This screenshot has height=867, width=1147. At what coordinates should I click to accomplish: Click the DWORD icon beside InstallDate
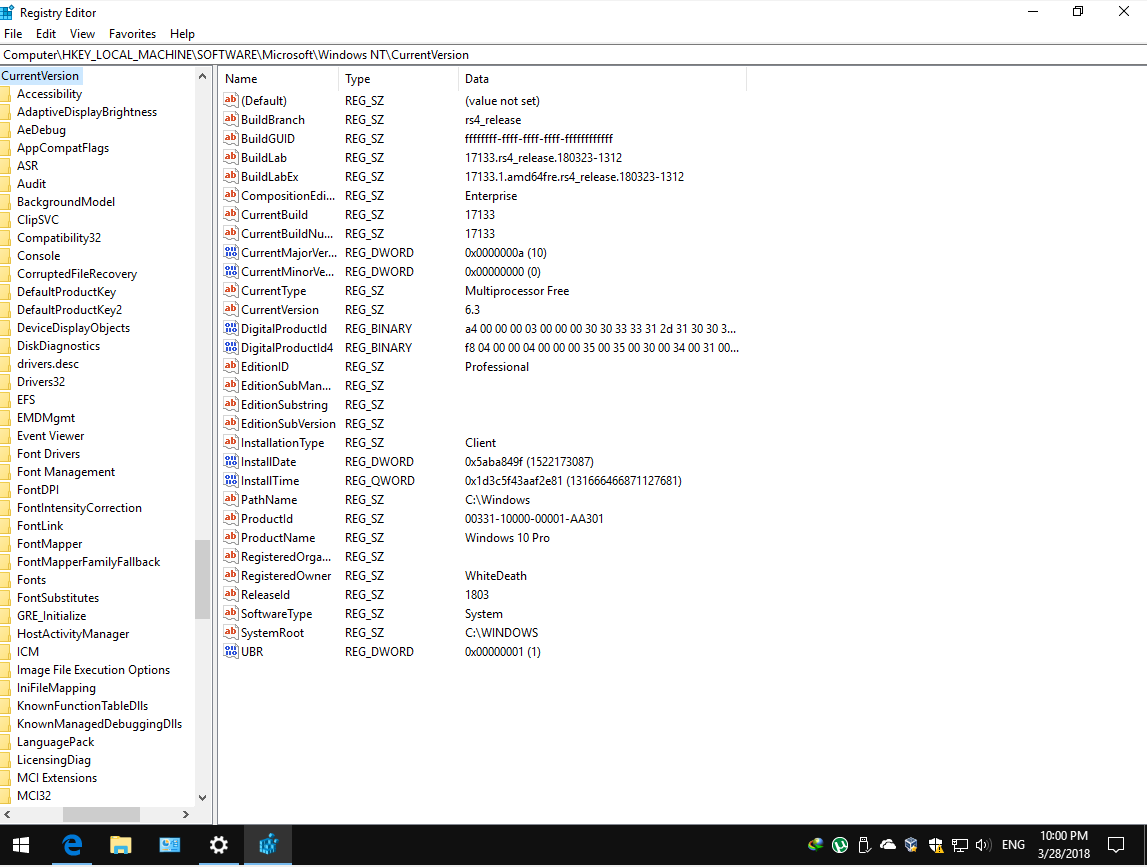tap(231, 462)
